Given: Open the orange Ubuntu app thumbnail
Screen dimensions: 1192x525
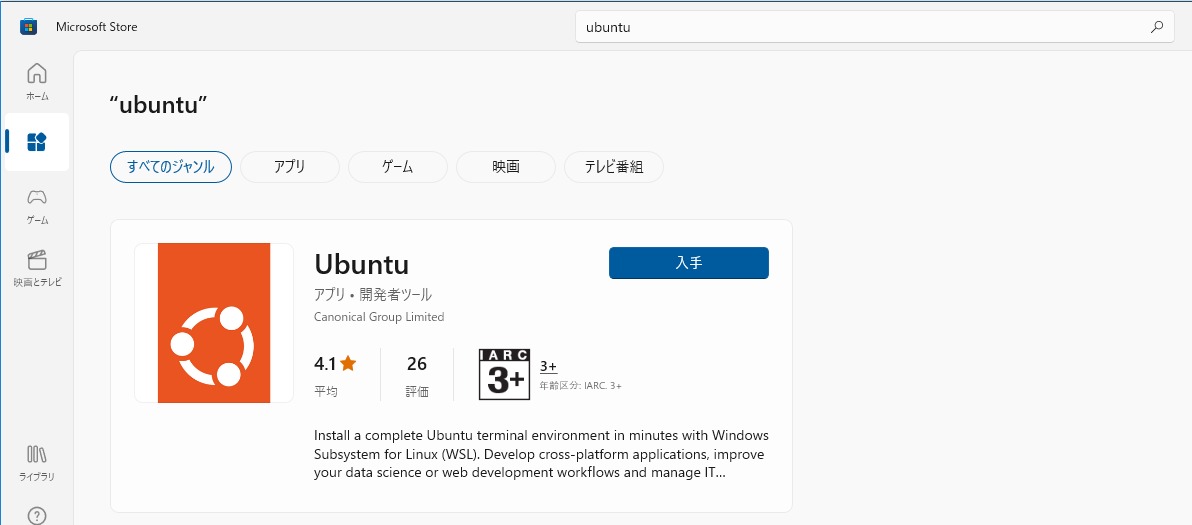Looking at the screenshot, I should point(214,323).
